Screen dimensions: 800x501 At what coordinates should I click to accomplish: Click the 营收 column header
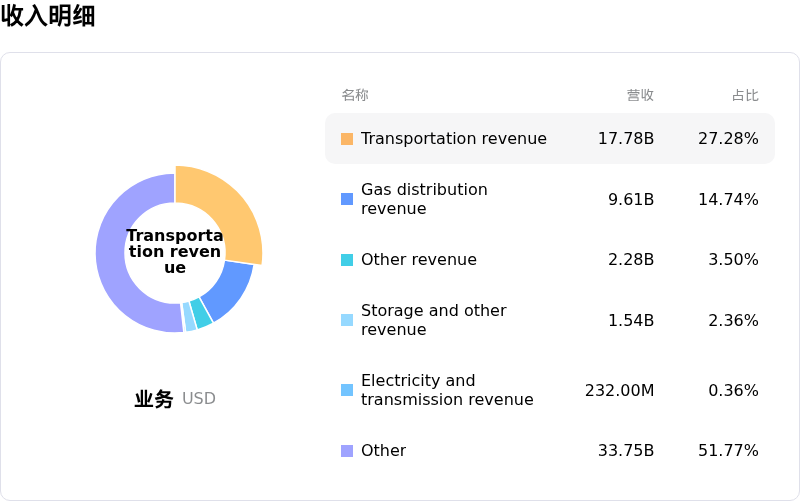[640, 95]
